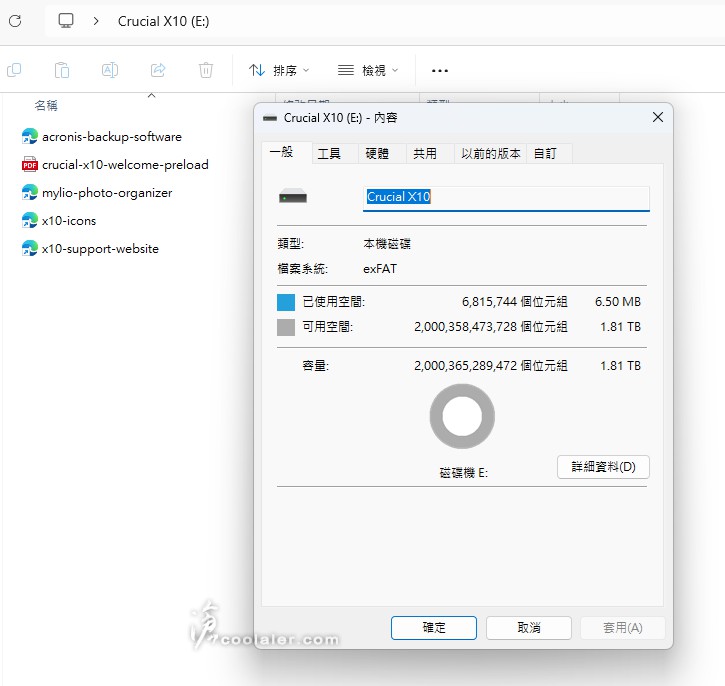Viewport: 725px width, 686px height.
Task: Click the 詳細資料(D) details button
Action: [x=603, y=467]
